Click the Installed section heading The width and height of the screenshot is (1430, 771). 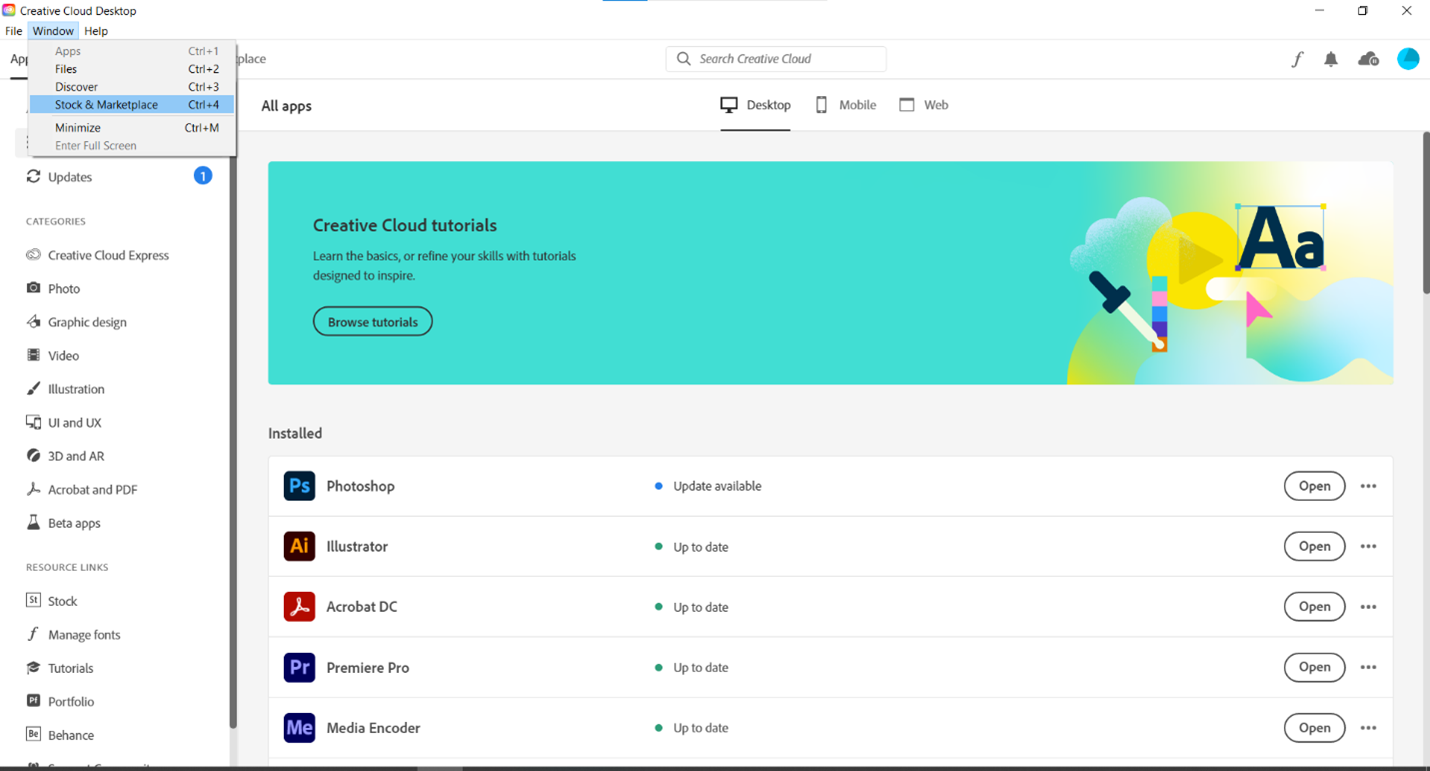[295, 433]
